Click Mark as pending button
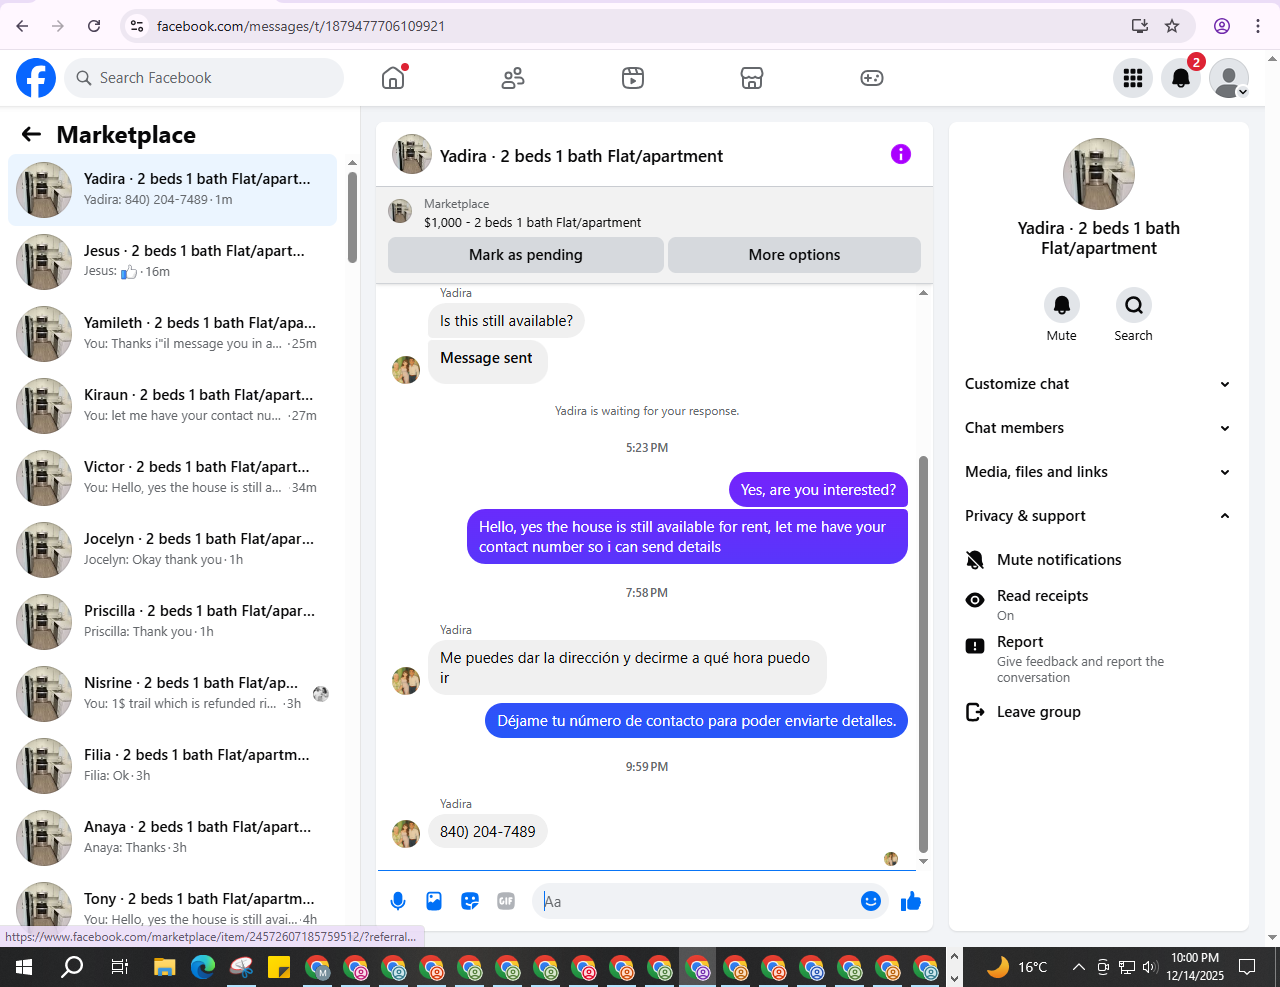The width and height of the screenshot is (1280, 987). (x=526, y=255)
